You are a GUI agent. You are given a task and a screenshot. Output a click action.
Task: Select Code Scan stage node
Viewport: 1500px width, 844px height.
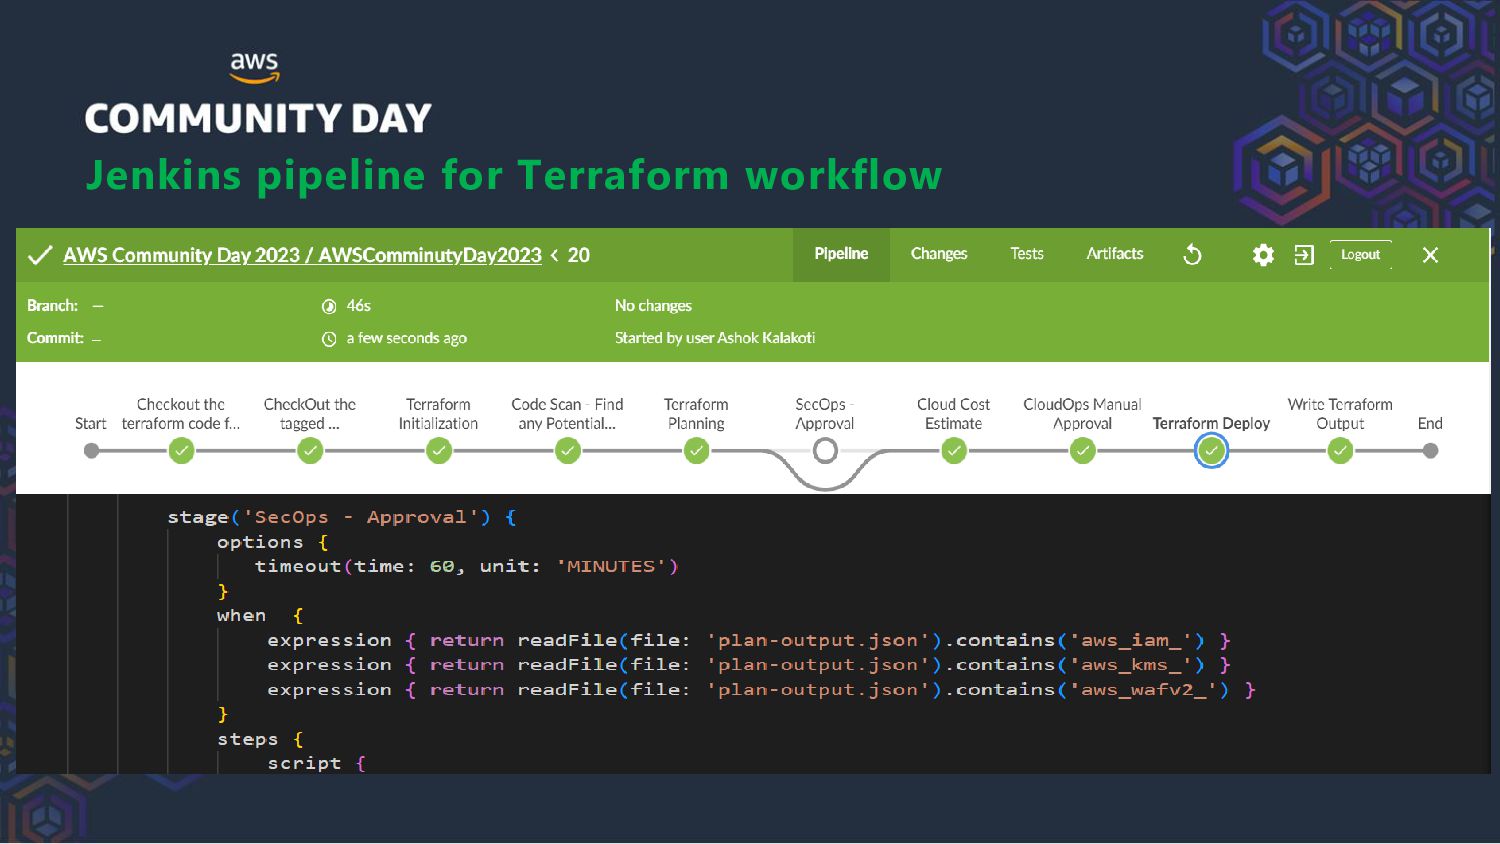click(x=568, y=451)
